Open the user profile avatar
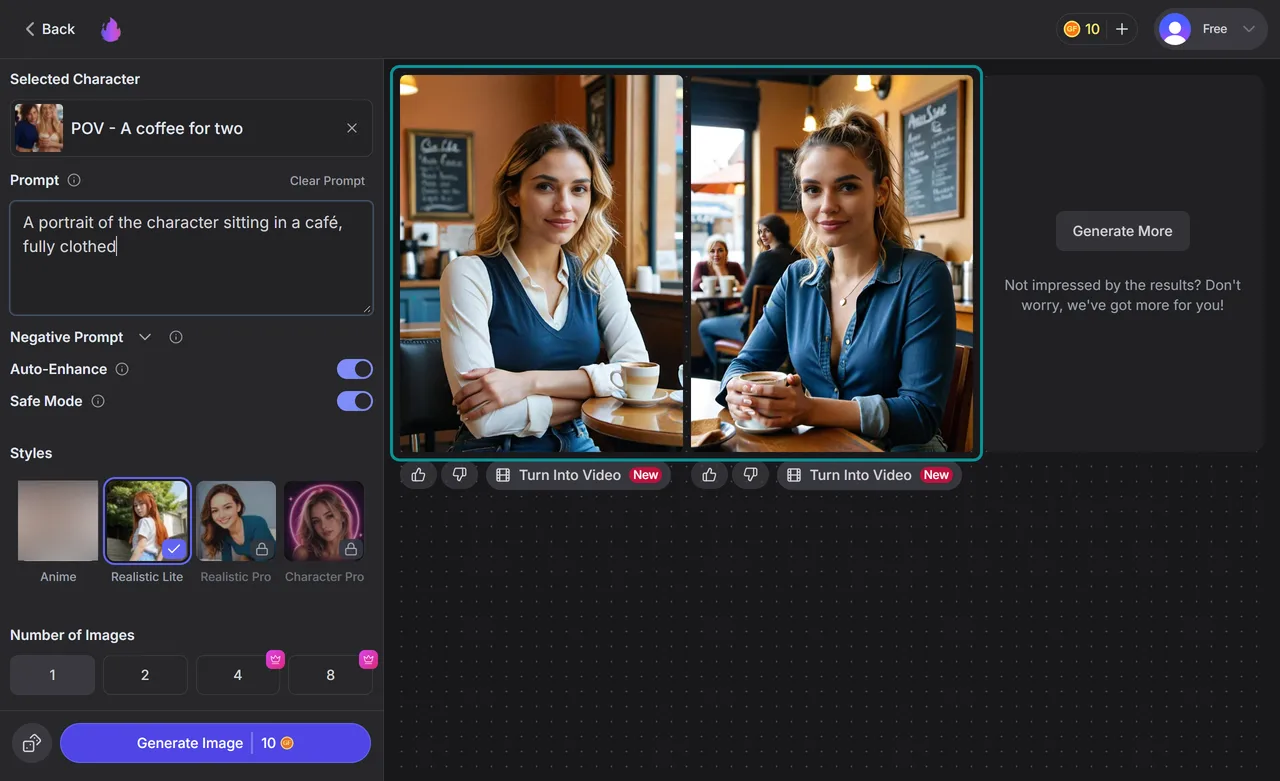The width and height of the screenshot is (1280, 781). pyautogui.click(x=1174, y=29)
